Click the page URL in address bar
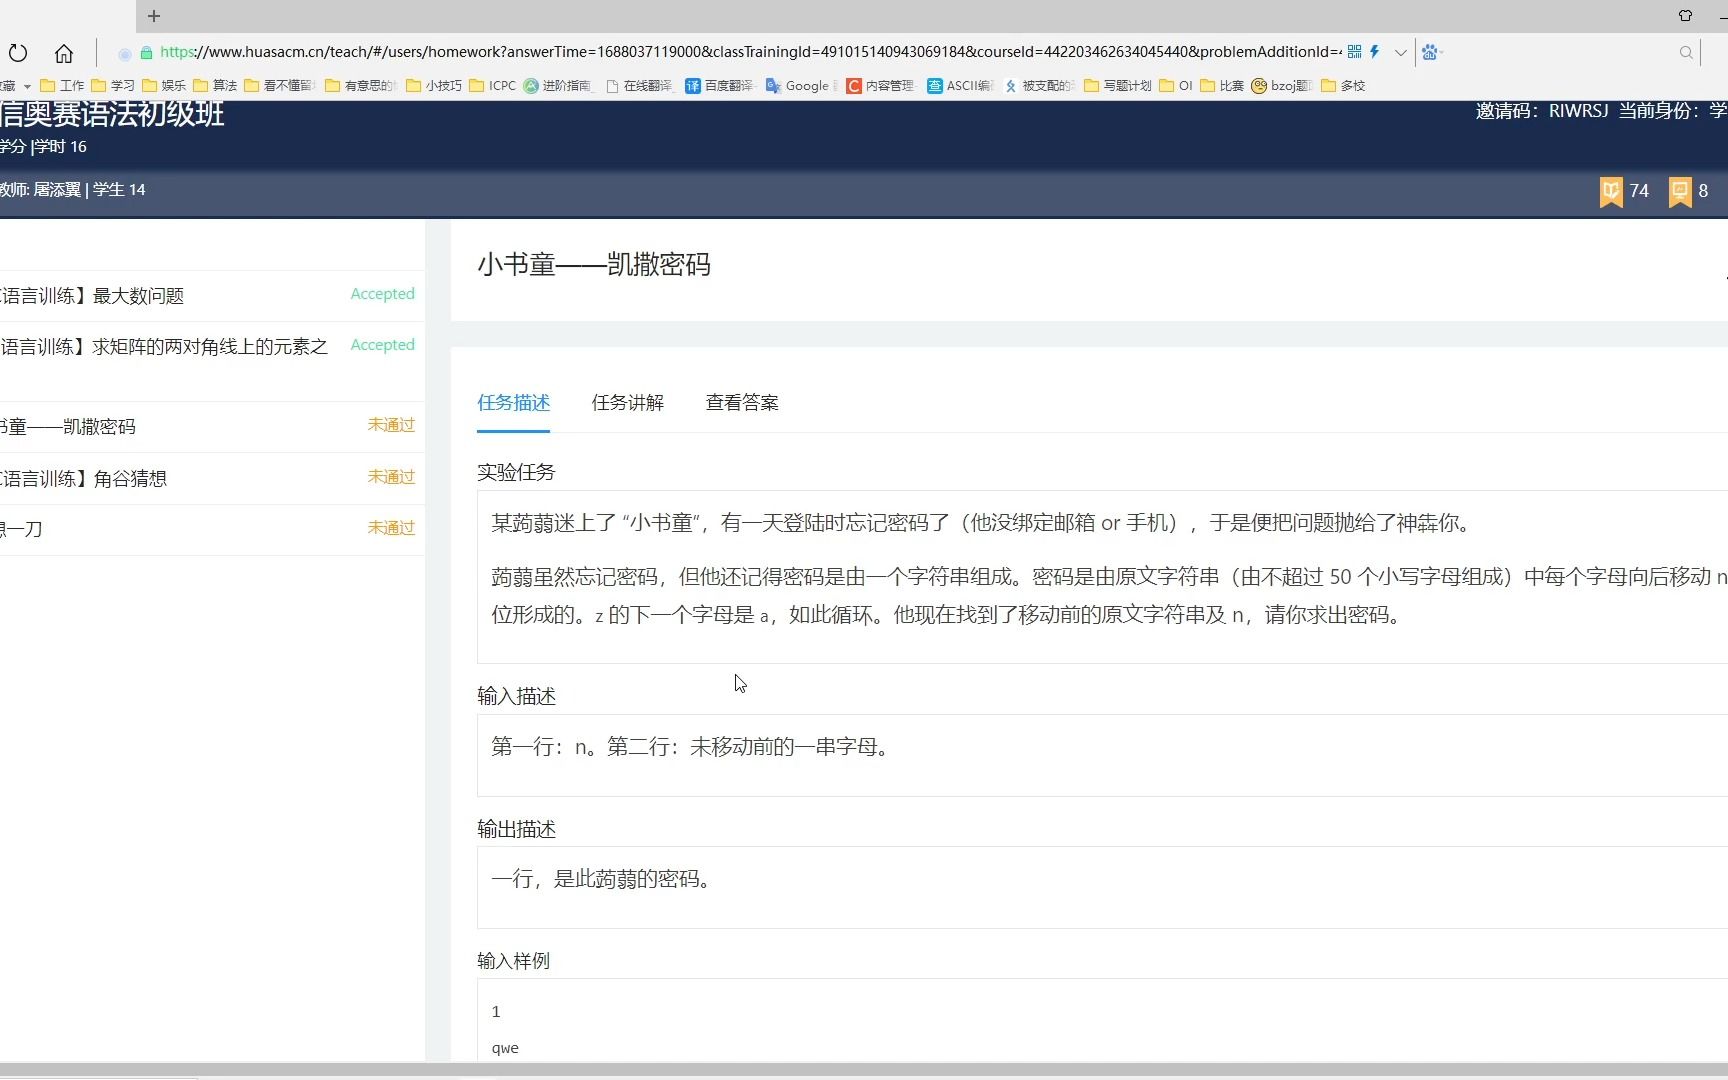 click(x=750, y=52)
